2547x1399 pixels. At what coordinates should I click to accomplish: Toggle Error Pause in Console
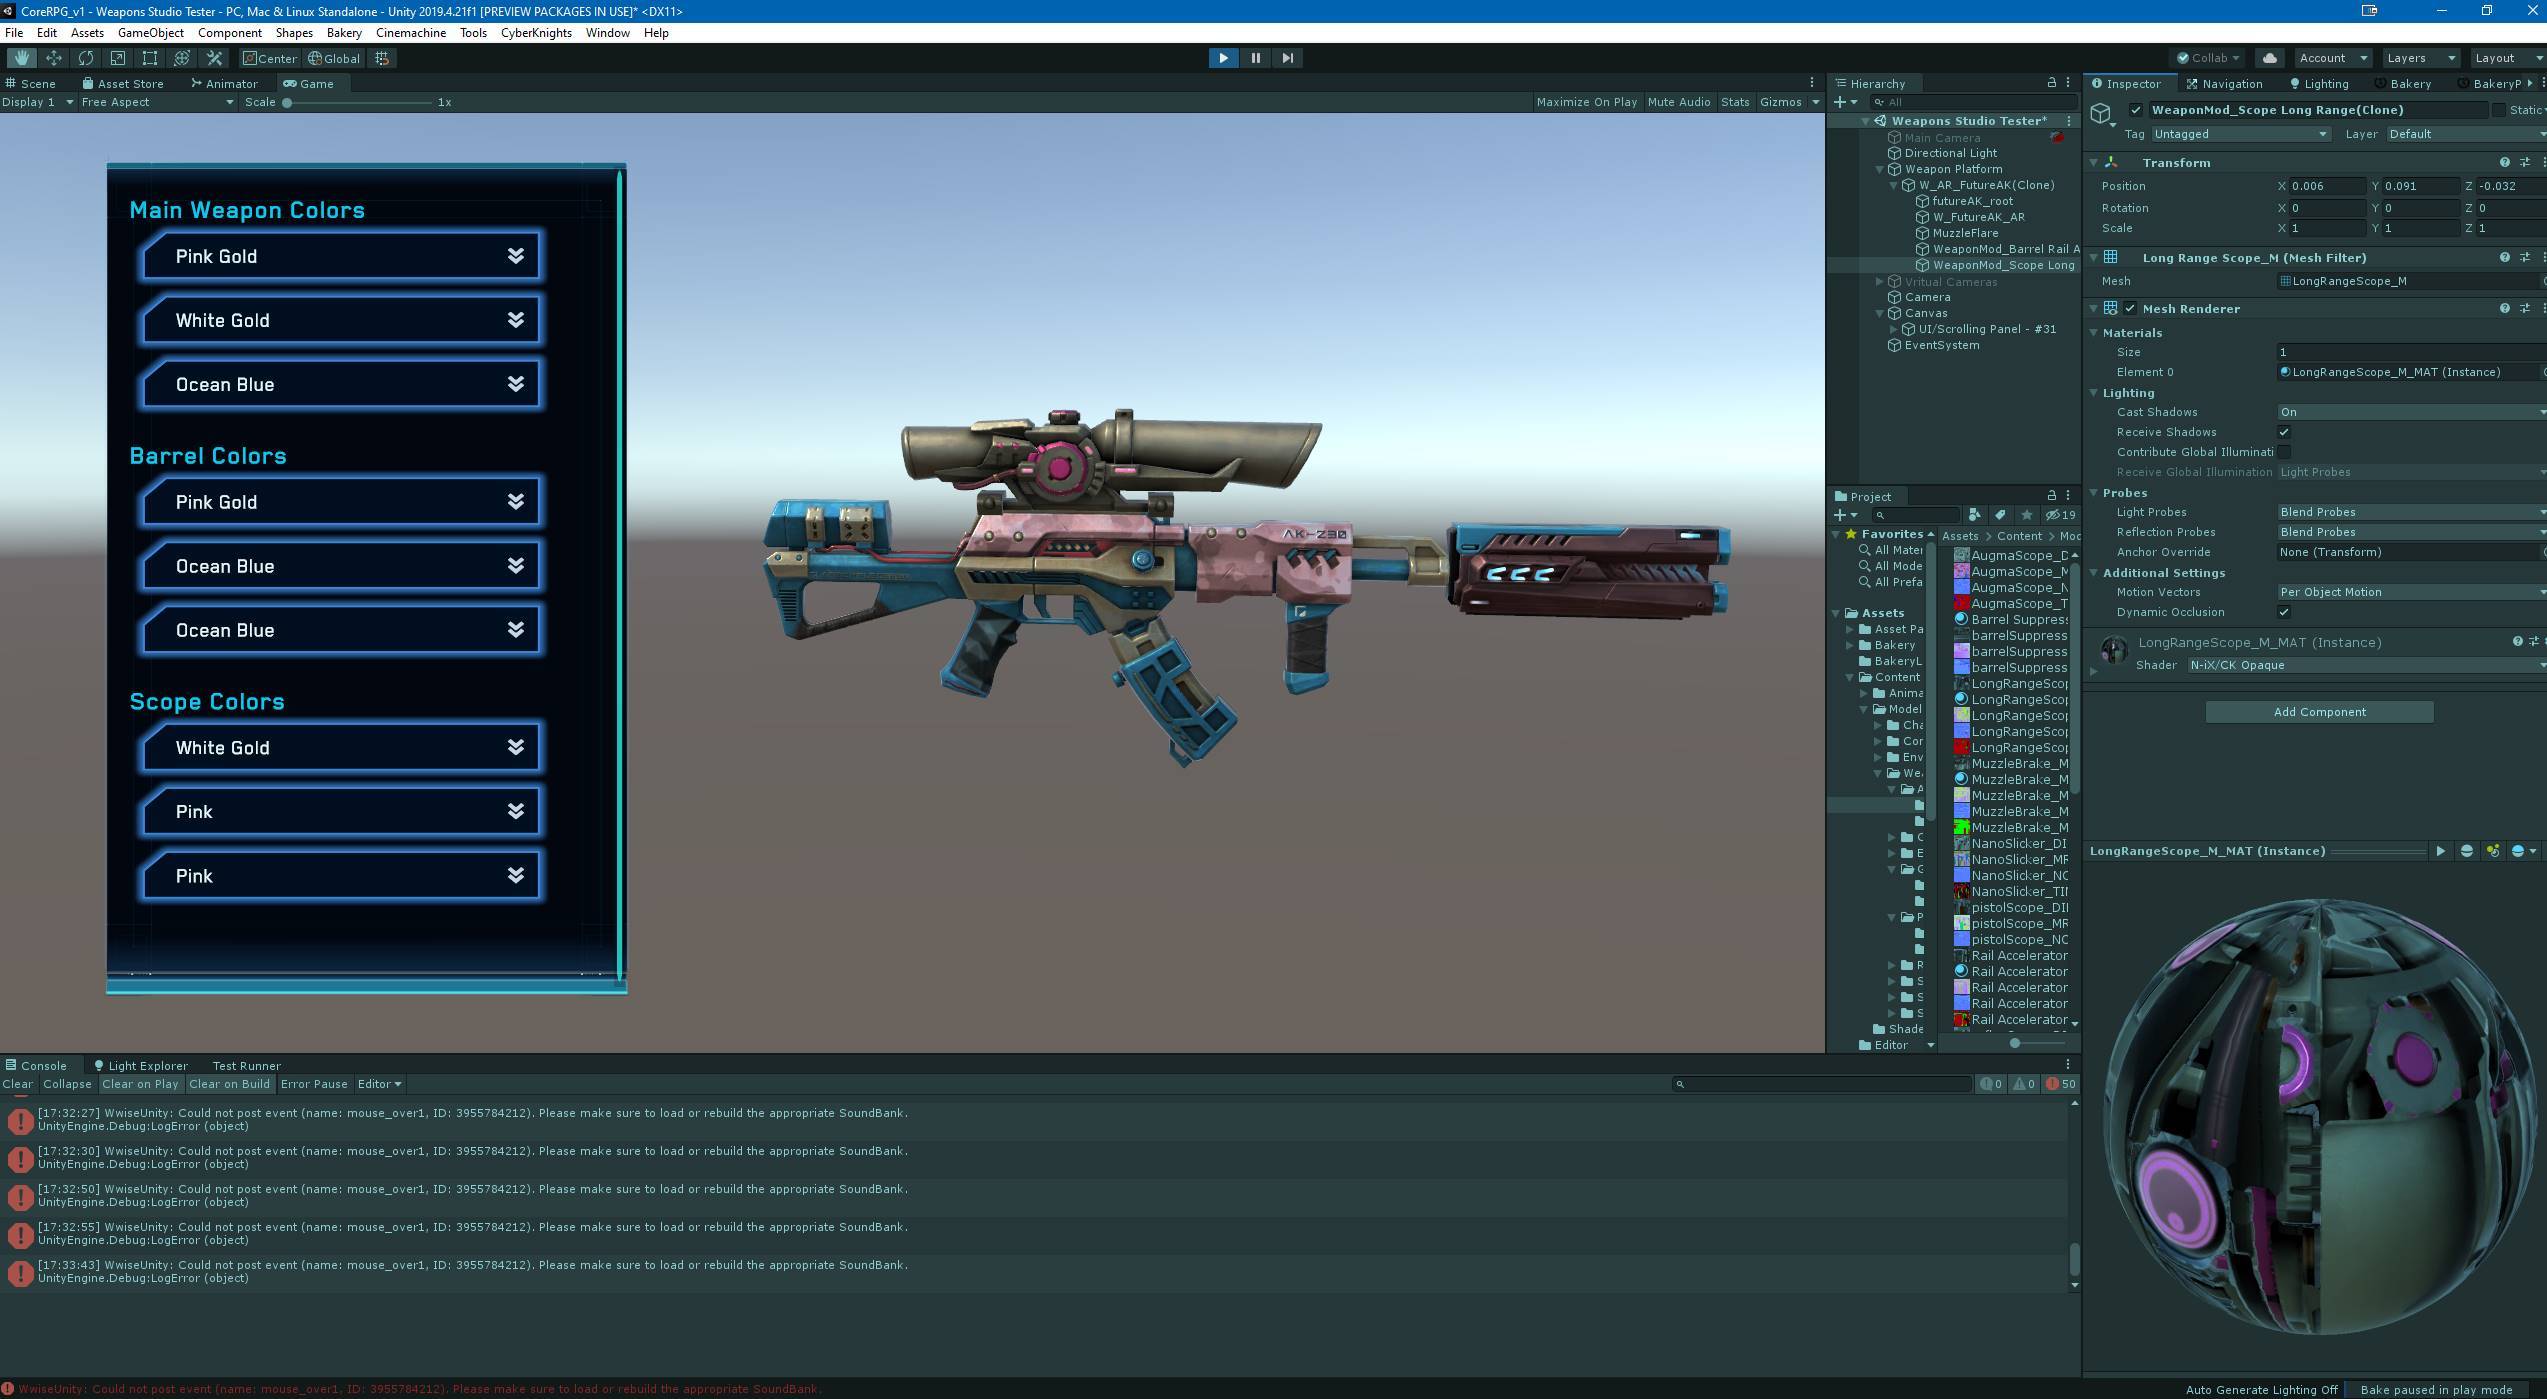[314, 1084]
